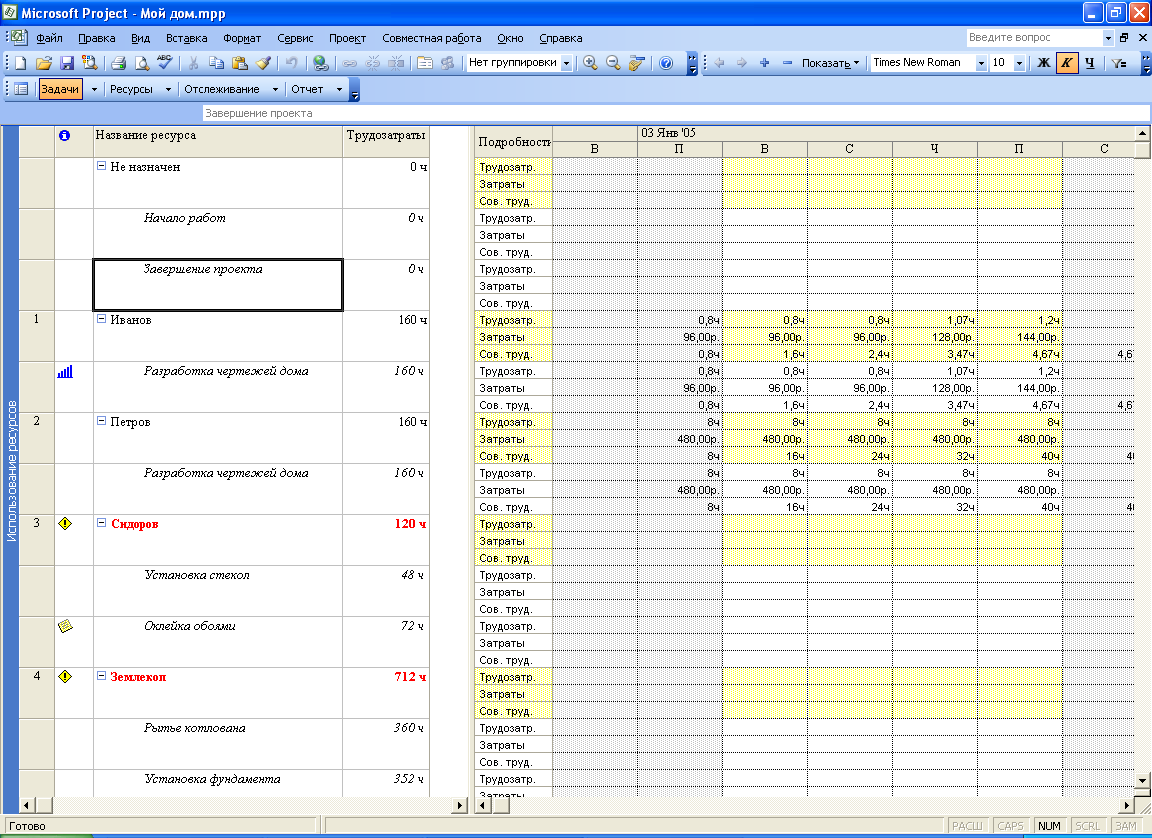Image resolution: width=1152 pixels, height=838 pixels.
Task: Open the AutoFilter funnel icon
Action: click(x=1119, y=63)
